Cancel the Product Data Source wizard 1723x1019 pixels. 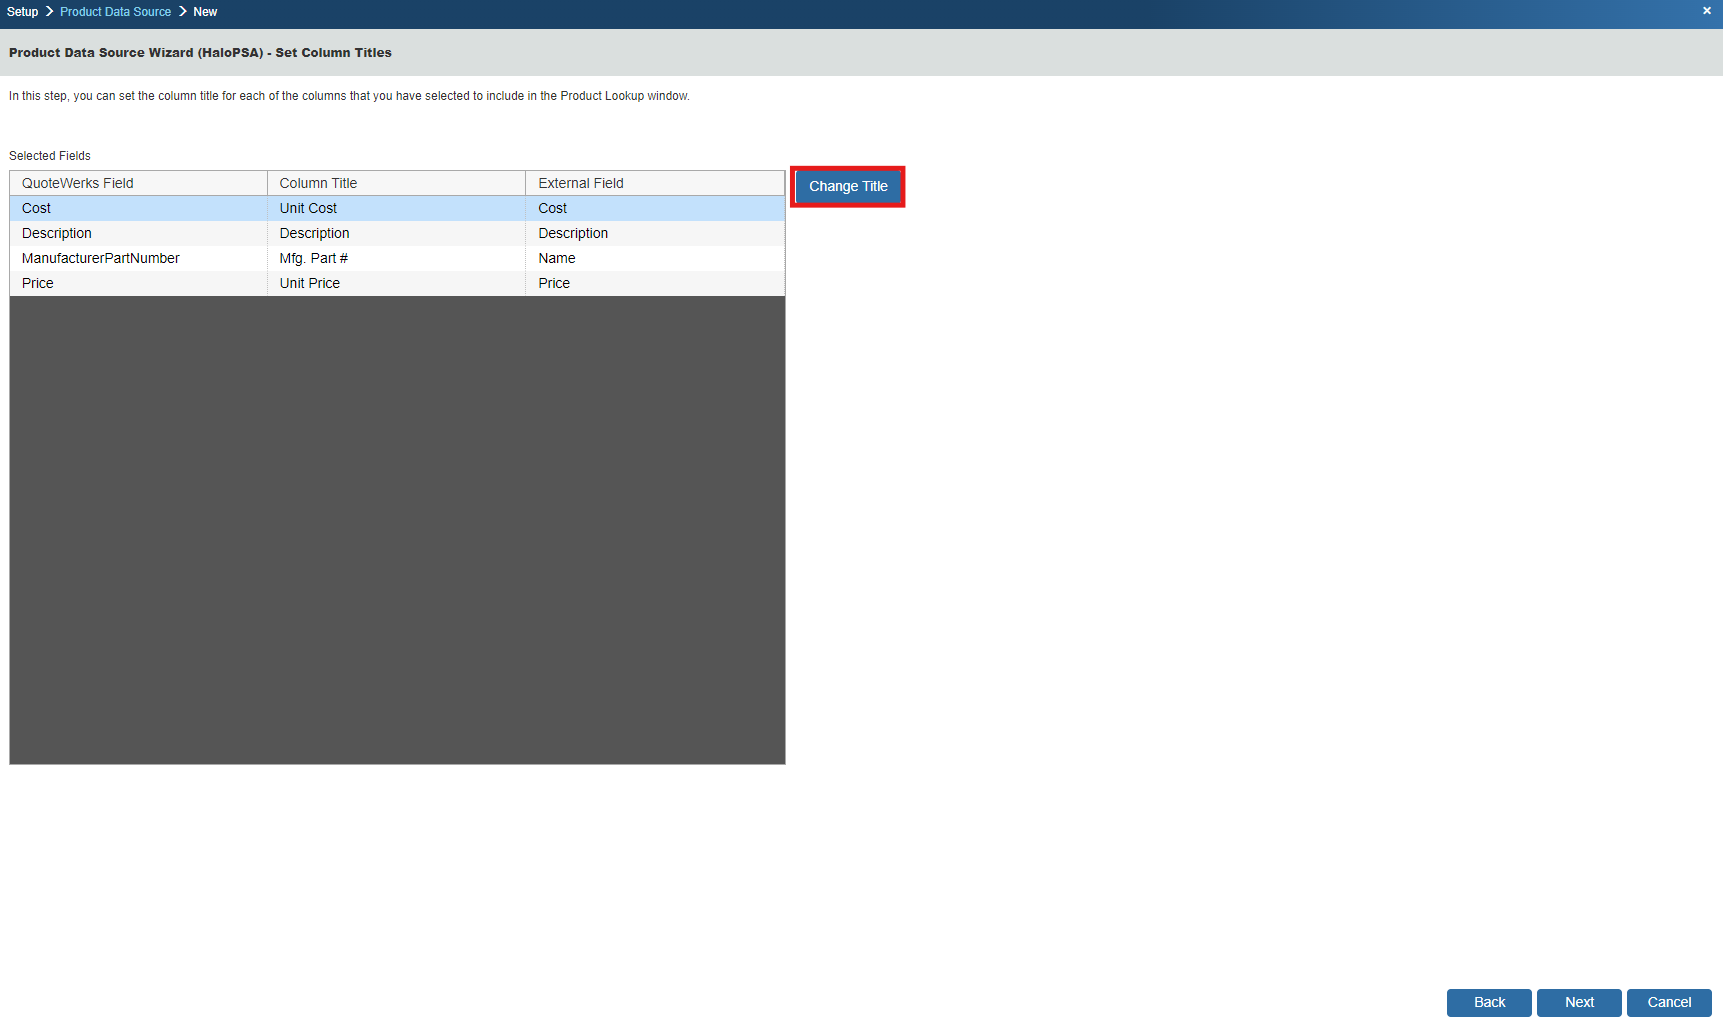pos(1668,1002)
